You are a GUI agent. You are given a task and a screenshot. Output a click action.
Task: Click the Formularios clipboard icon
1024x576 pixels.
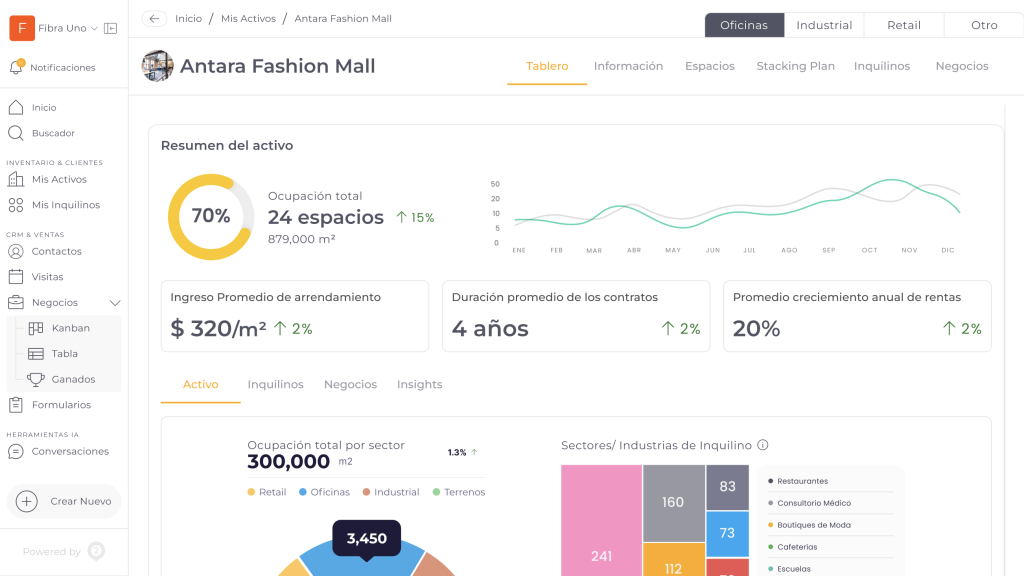tap(16, 405)
